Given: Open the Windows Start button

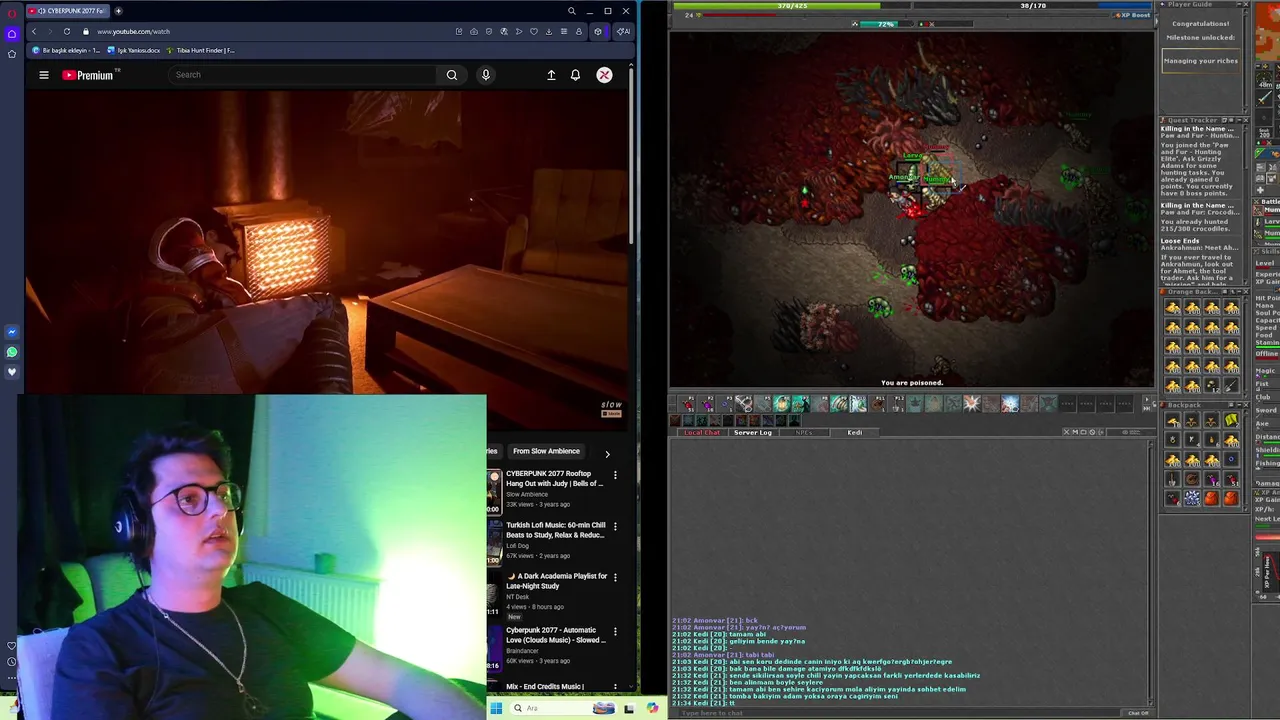Looking at the screenshot, I should tap(496, 708).
